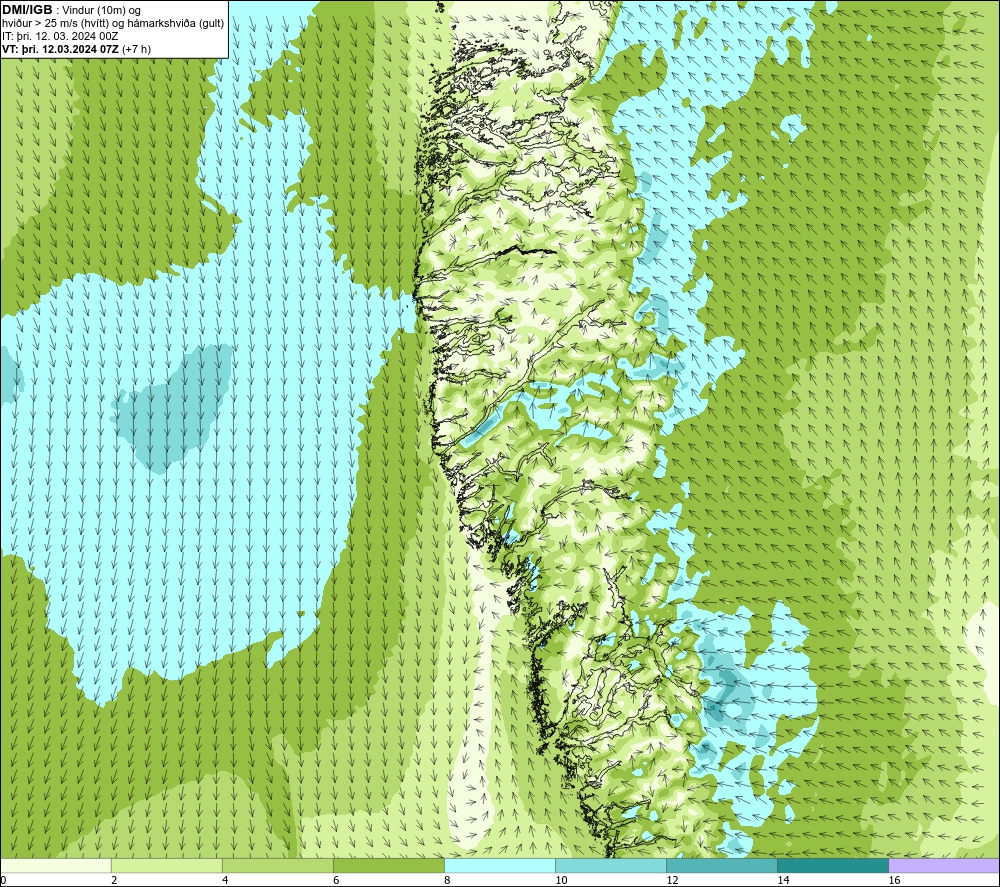
Task: Click the 'VT: þri. 12.03.2024 07Z (+7 h)' line
Action: point(77,49)
